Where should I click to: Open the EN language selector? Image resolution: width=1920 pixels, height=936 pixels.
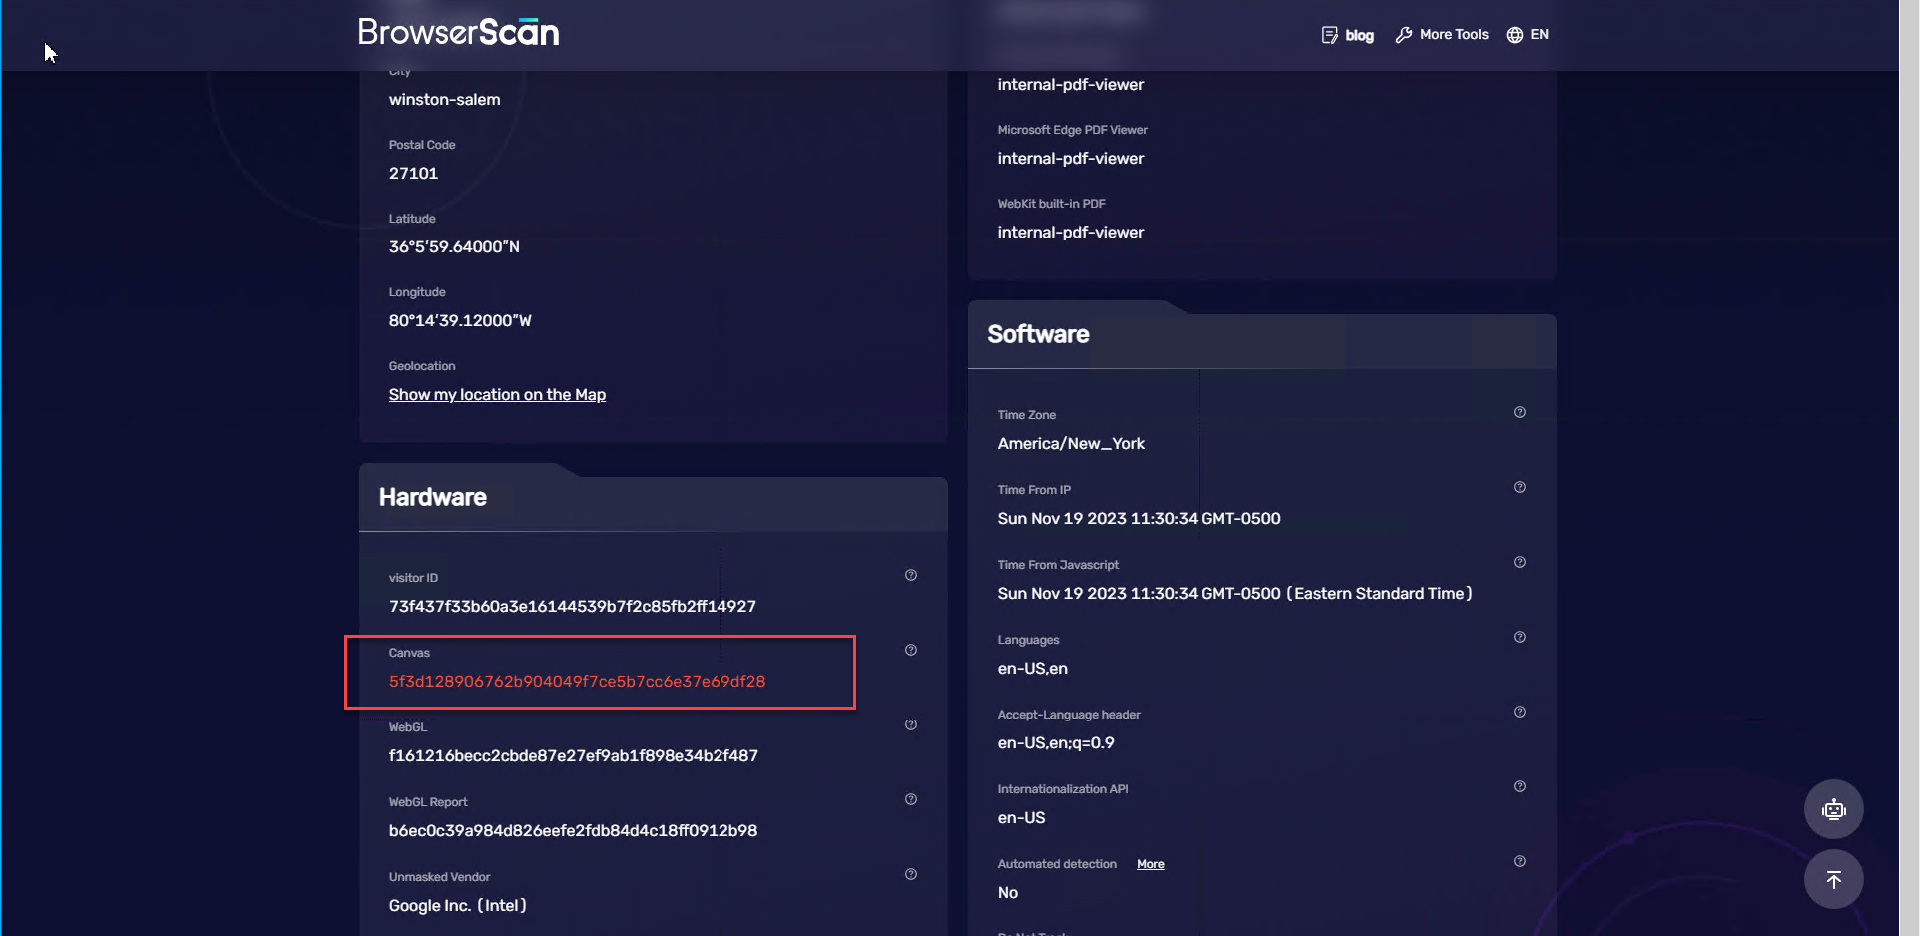pos(1527,35)
